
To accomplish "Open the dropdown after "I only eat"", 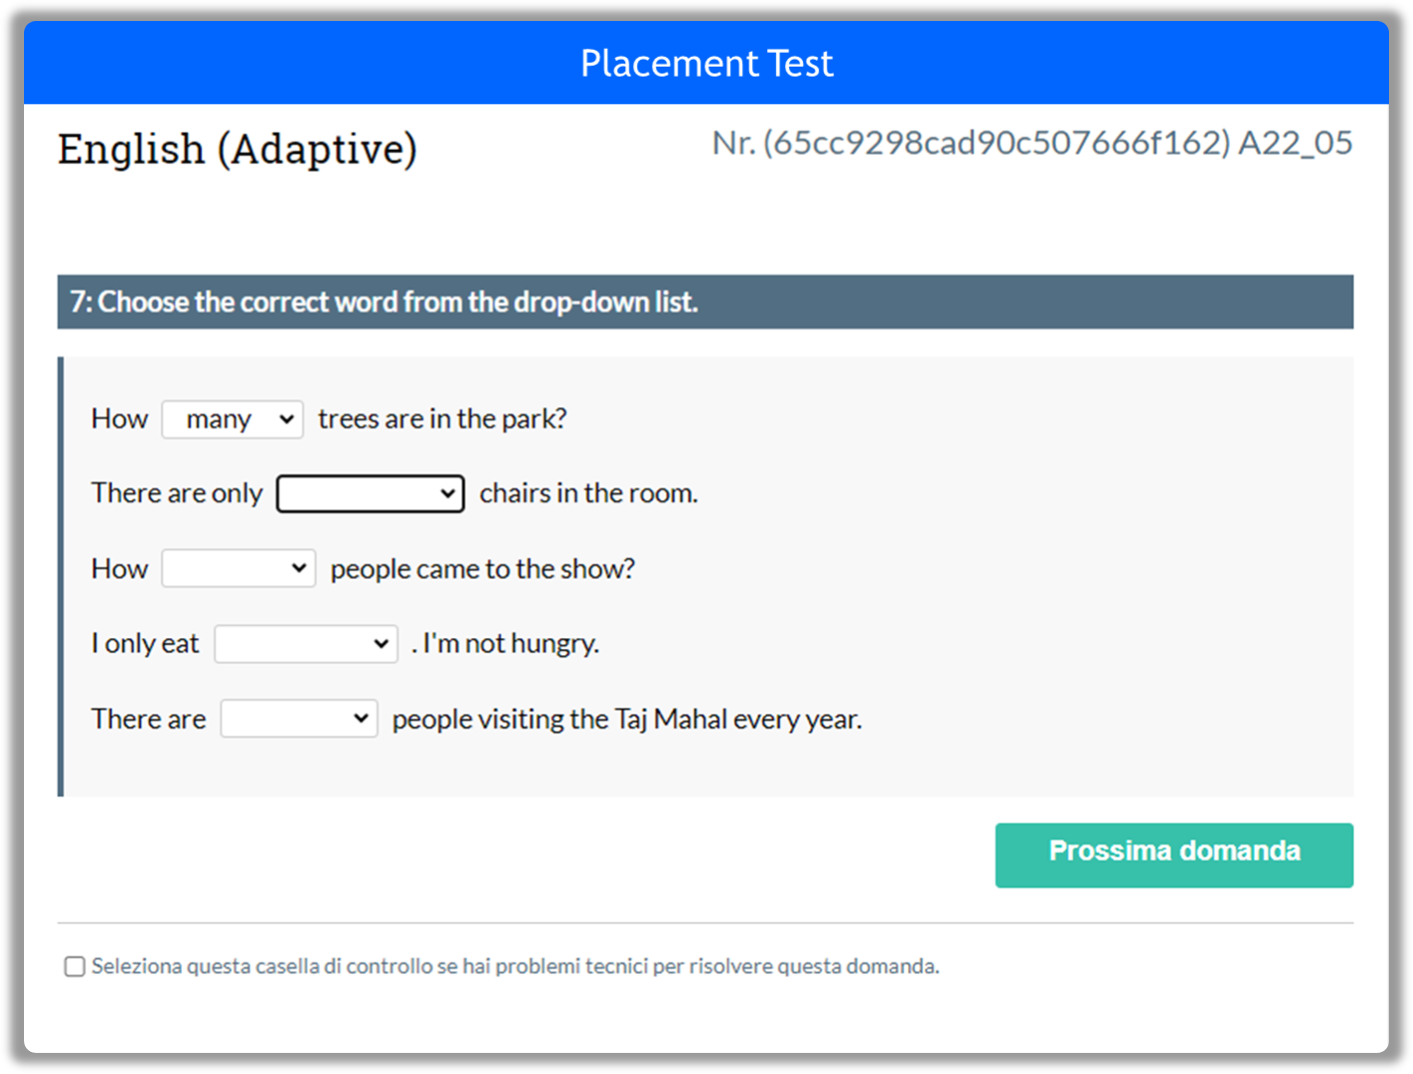I will (x=306, y=644).
